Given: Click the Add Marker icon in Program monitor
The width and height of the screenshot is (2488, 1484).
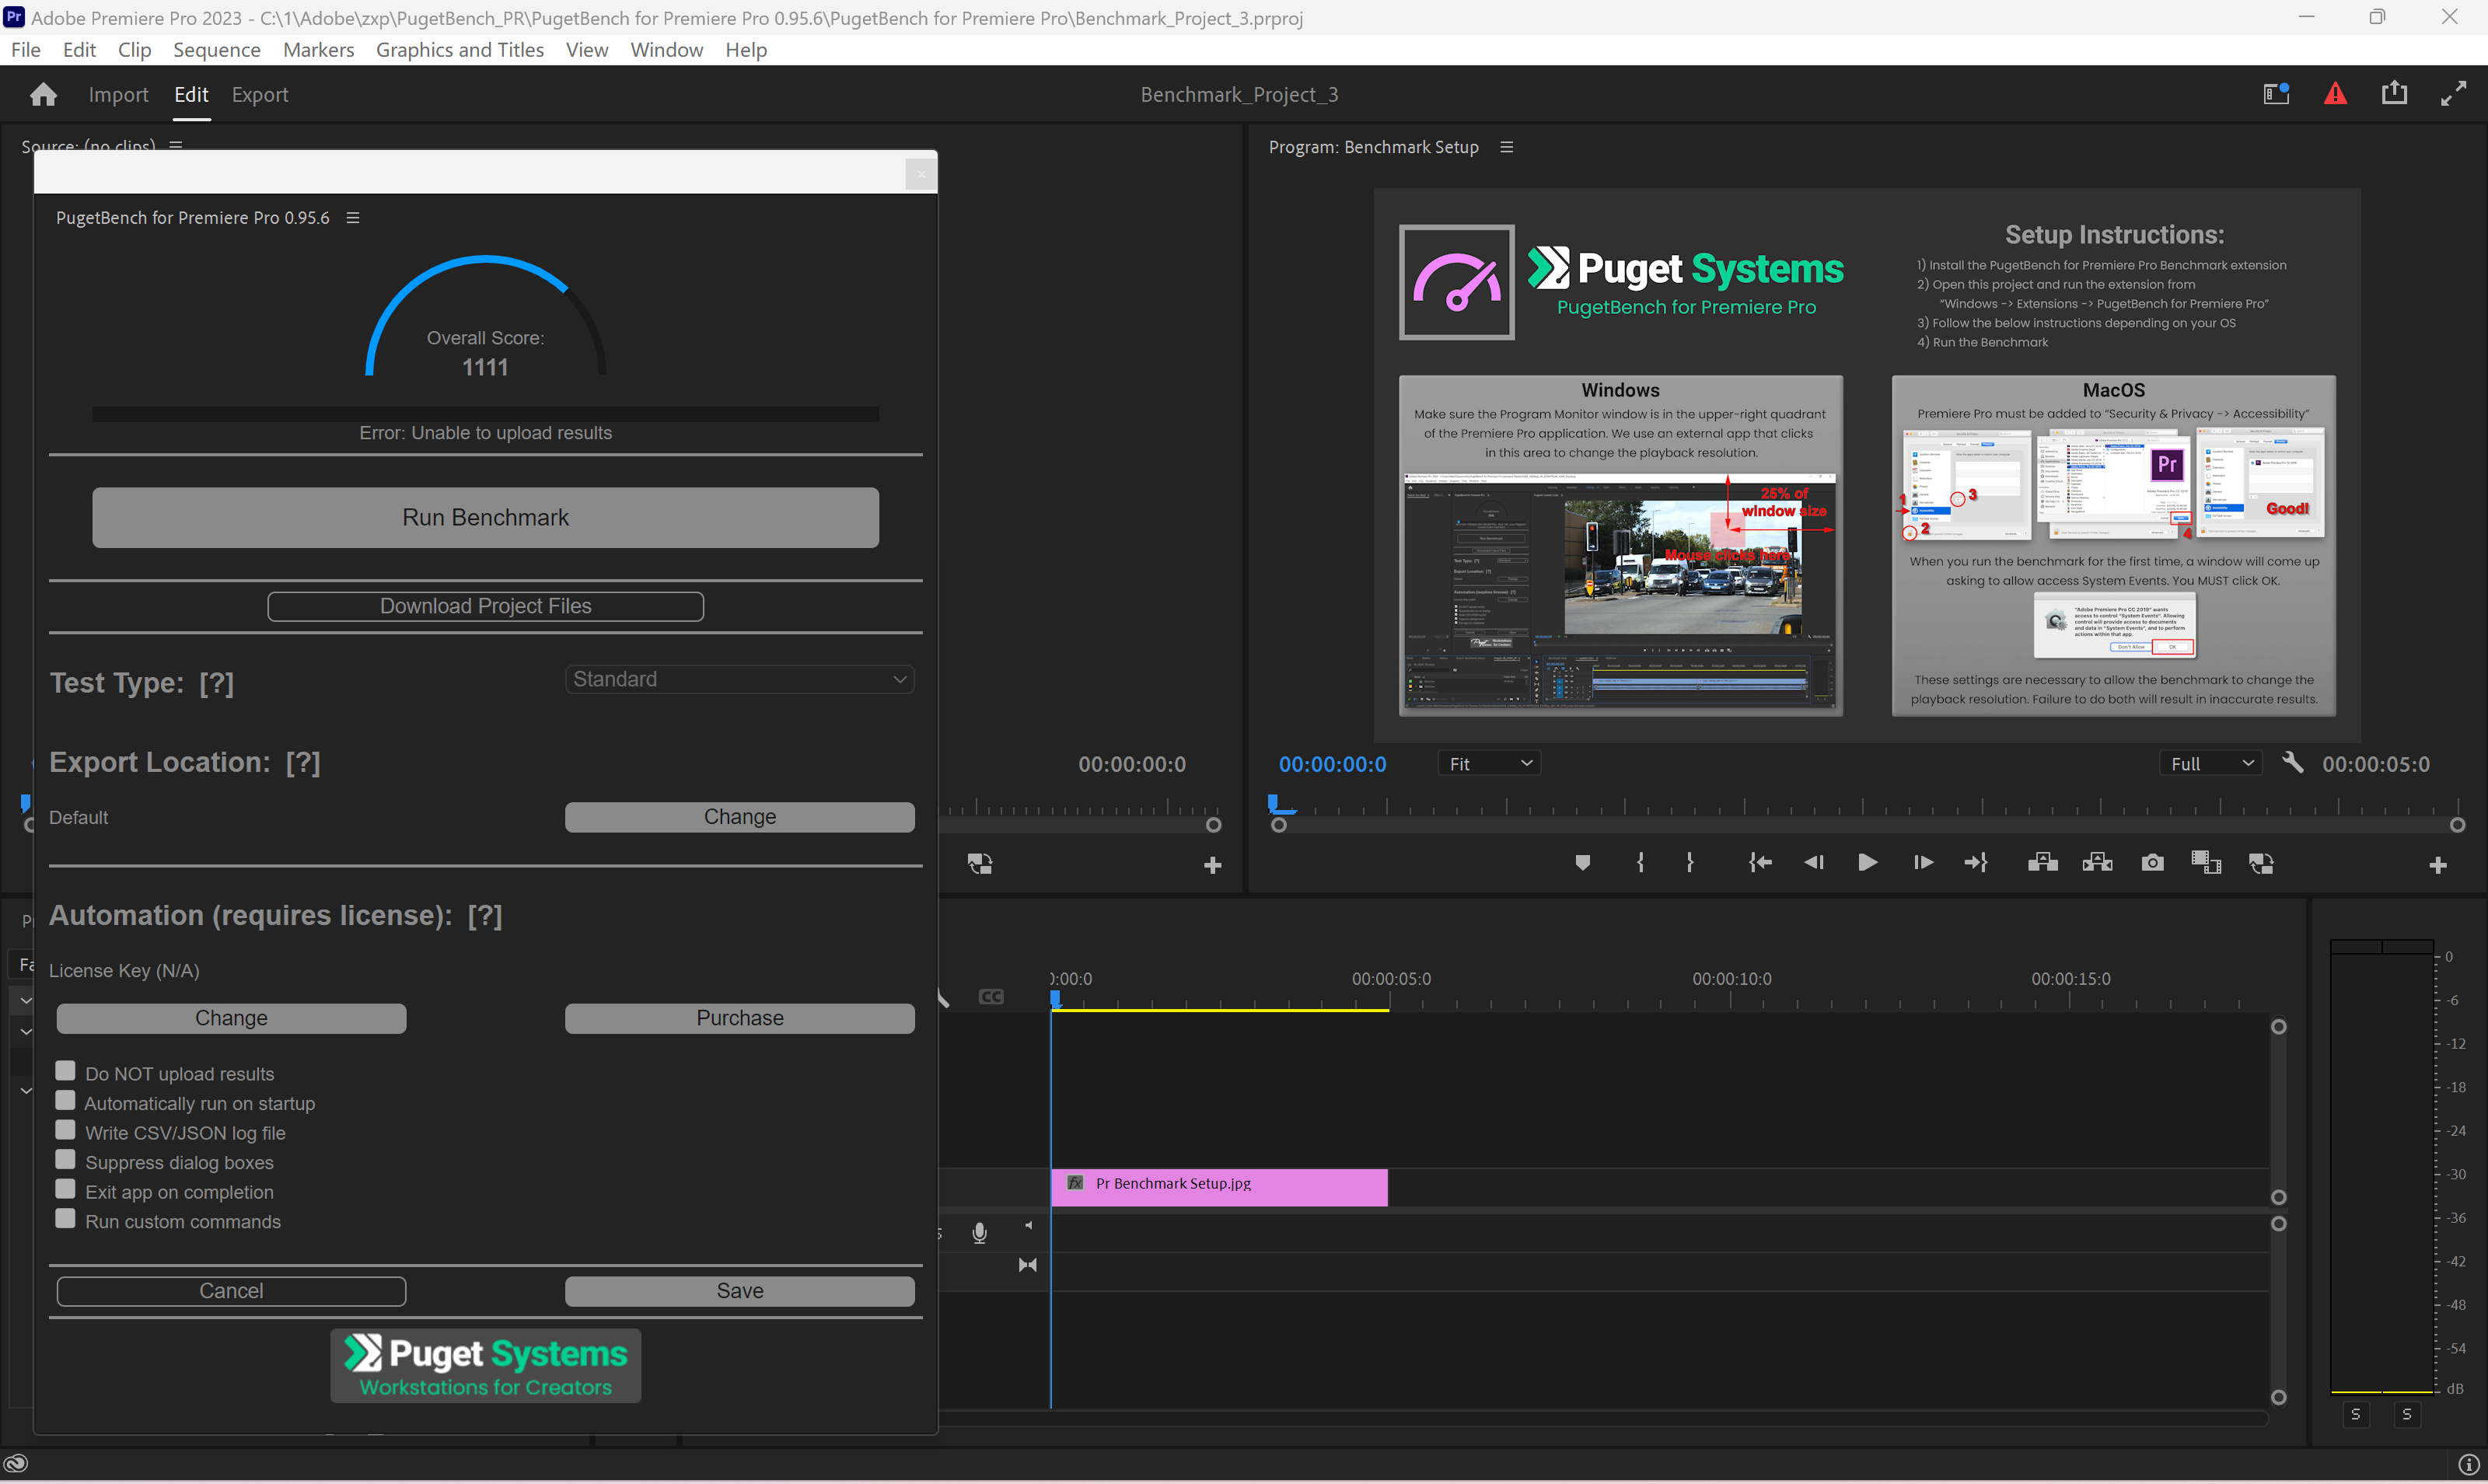Looking at the screenshot, I should (x=1582, y=863).
